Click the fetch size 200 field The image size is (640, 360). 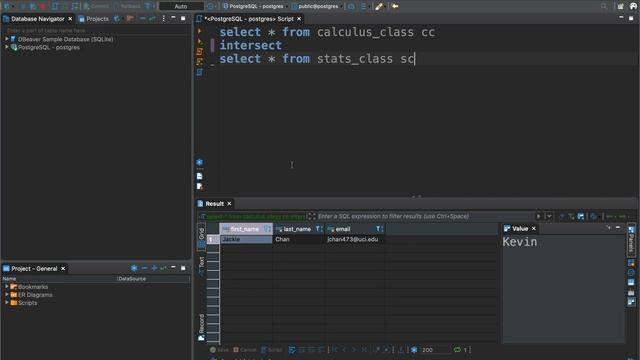(434, 350)
